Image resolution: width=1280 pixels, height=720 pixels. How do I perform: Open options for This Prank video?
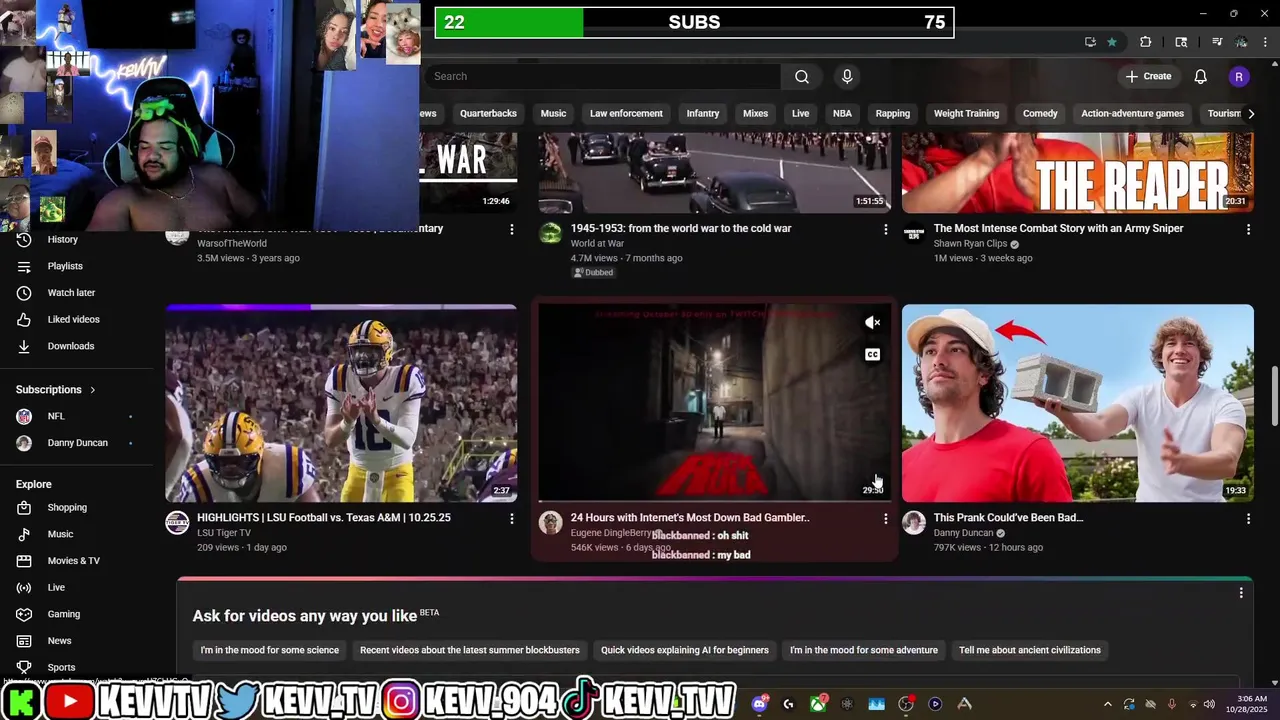point(1248,519)
